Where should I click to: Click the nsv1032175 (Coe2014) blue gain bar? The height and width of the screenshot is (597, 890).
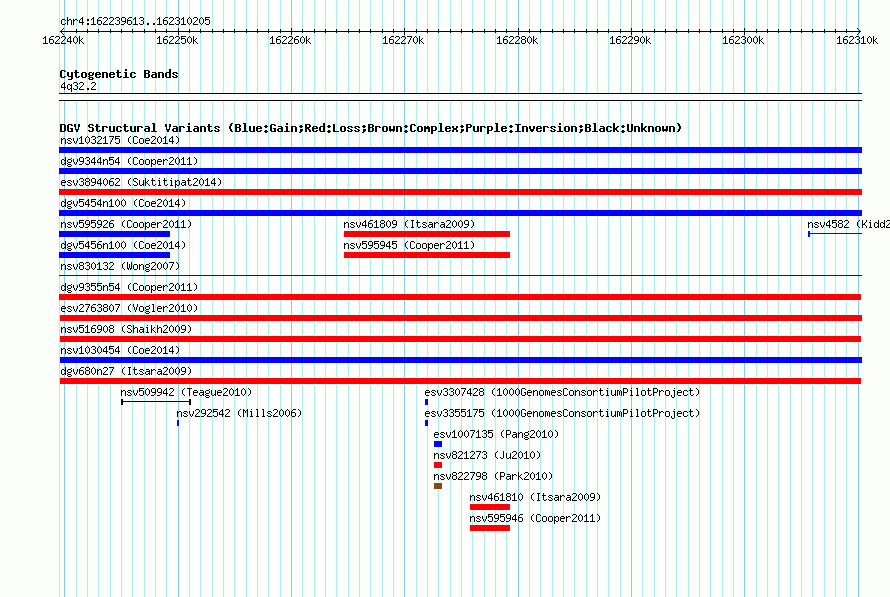pyautogui.click(x=460, y=150)
